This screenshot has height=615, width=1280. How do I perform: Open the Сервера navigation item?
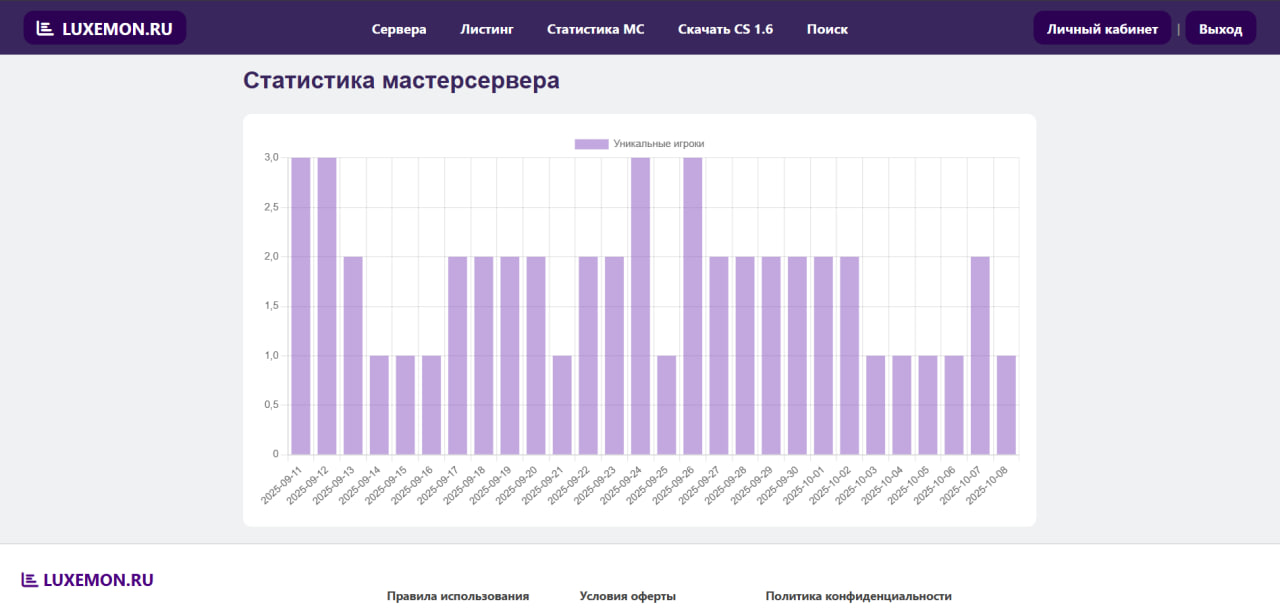tap(399, 29)
